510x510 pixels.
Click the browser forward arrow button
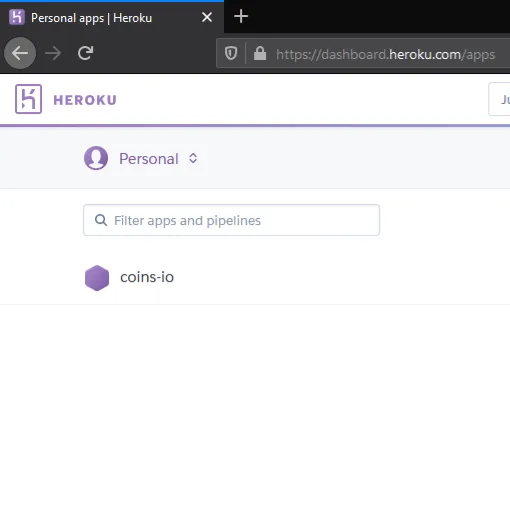click(x=53, y=53)
